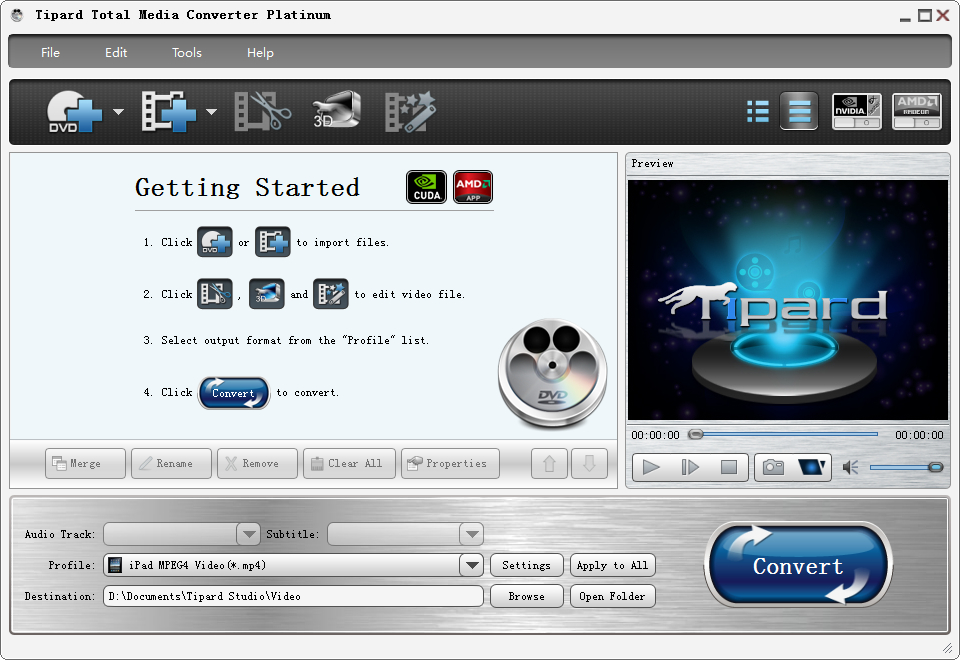The height and width of the screenshot is (660, 960).
Task: Open the Edit menu
Action: click(x=116, y=53)
